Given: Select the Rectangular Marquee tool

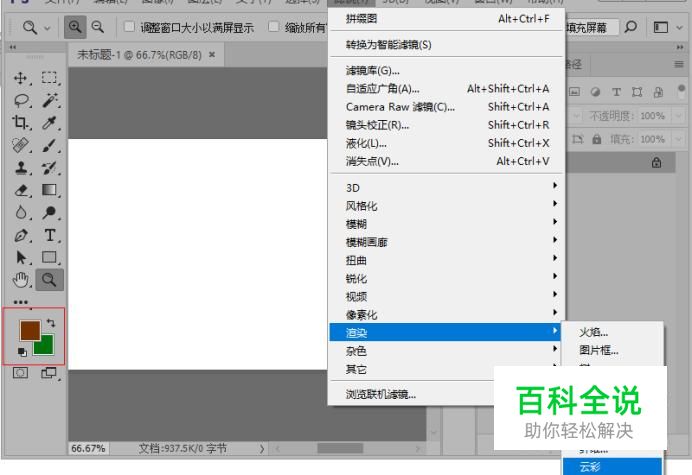Looking at the screenshot, I should pyautogui.click(x=49, y=78).
